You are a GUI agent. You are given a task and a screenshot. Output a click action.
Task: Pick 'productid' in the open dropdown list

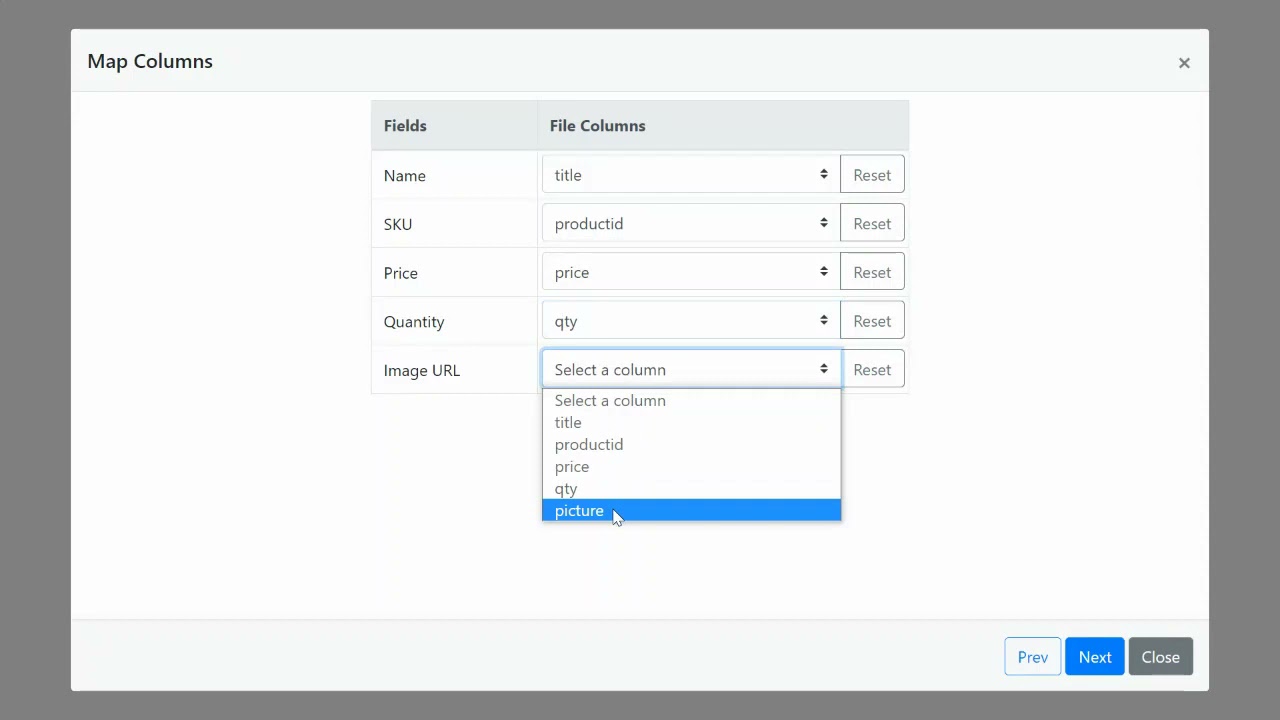click(x=589, y=445)
